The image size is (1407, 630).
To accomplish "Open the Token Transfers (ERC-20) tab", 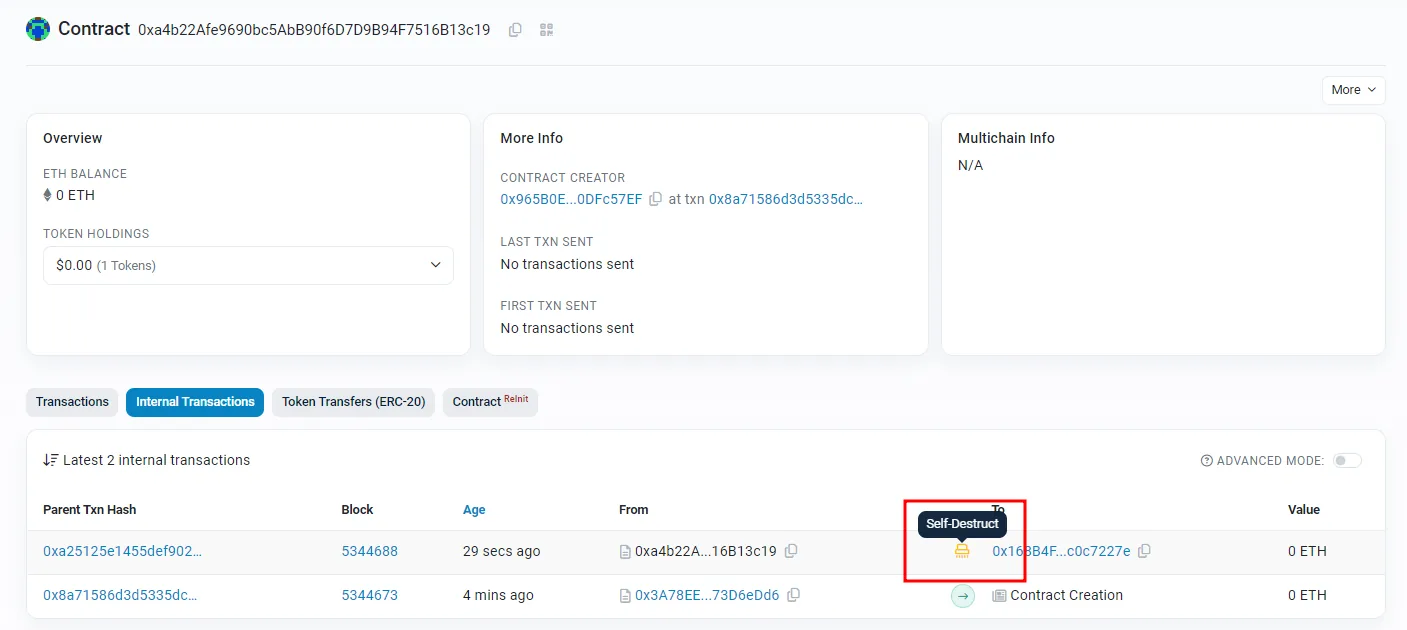I will (x=353, y=402).
